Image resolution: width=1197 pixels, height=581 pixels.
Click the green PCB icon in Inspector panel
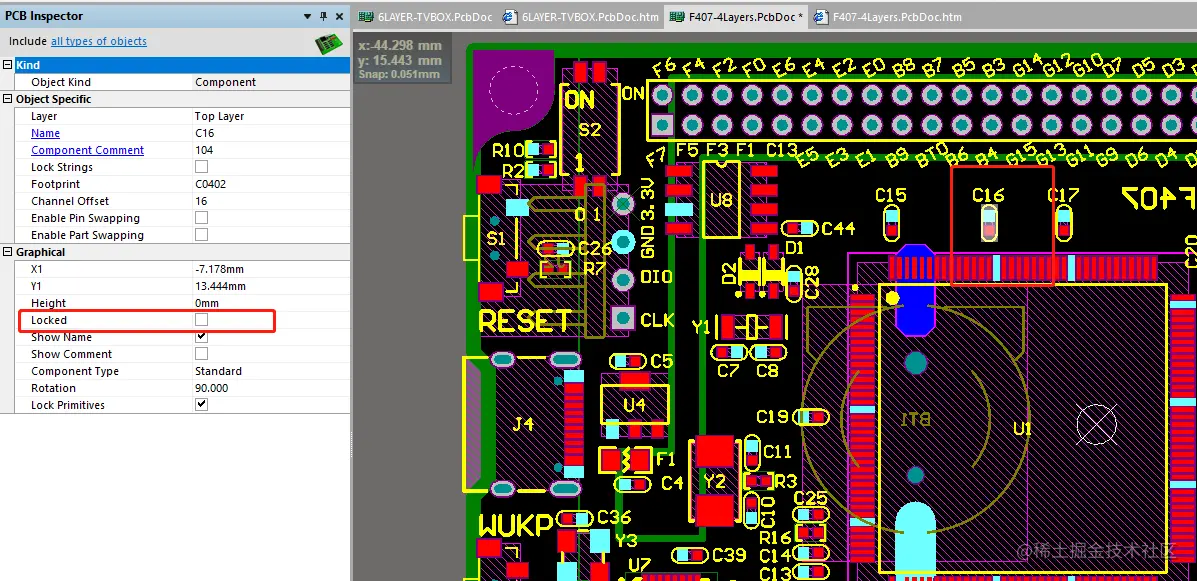point(329,44)
